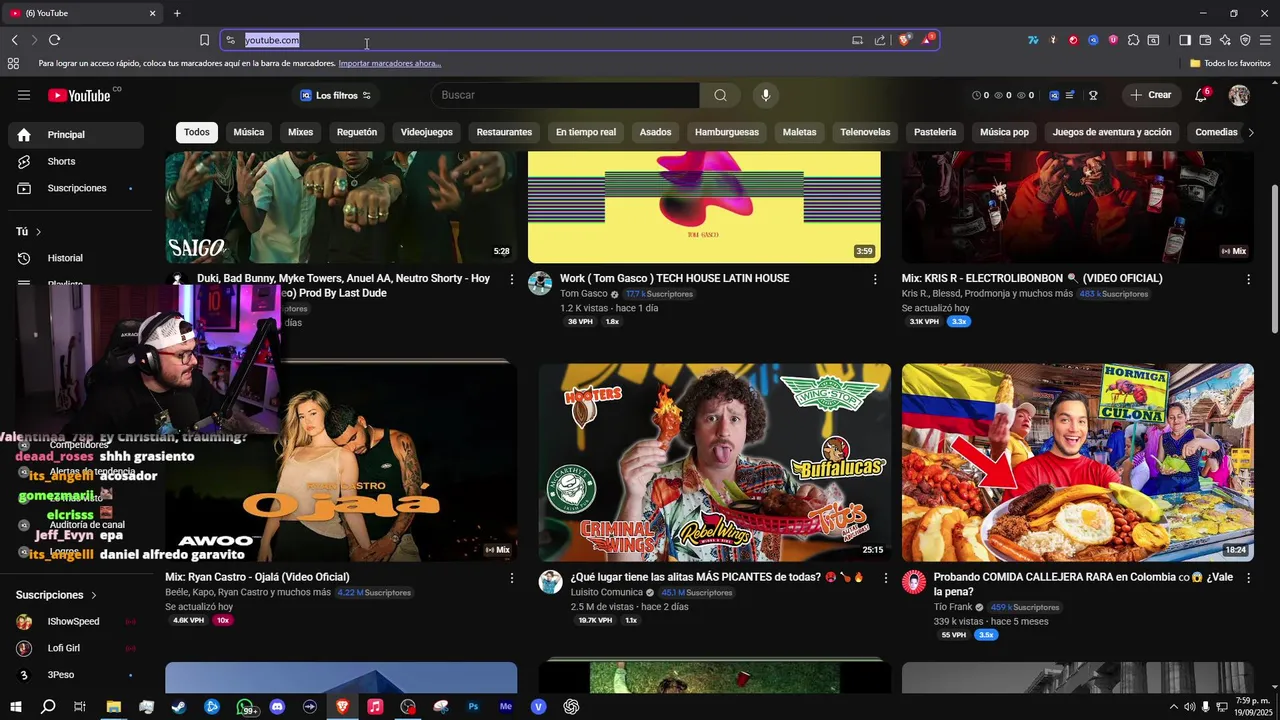Open the Tom Gasco channel name link

584,294
